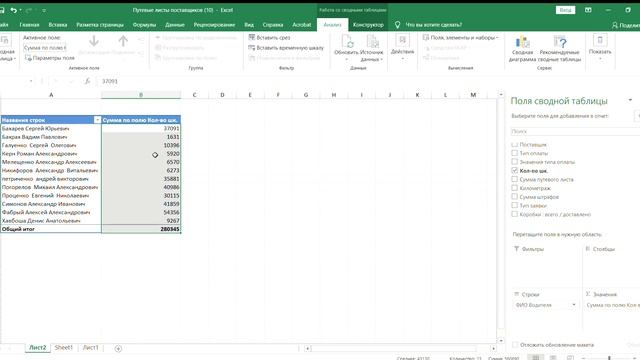Click the lightbulb tell-me icon
640x360 pixels.
pyautogui.click(x=398, y=25)
